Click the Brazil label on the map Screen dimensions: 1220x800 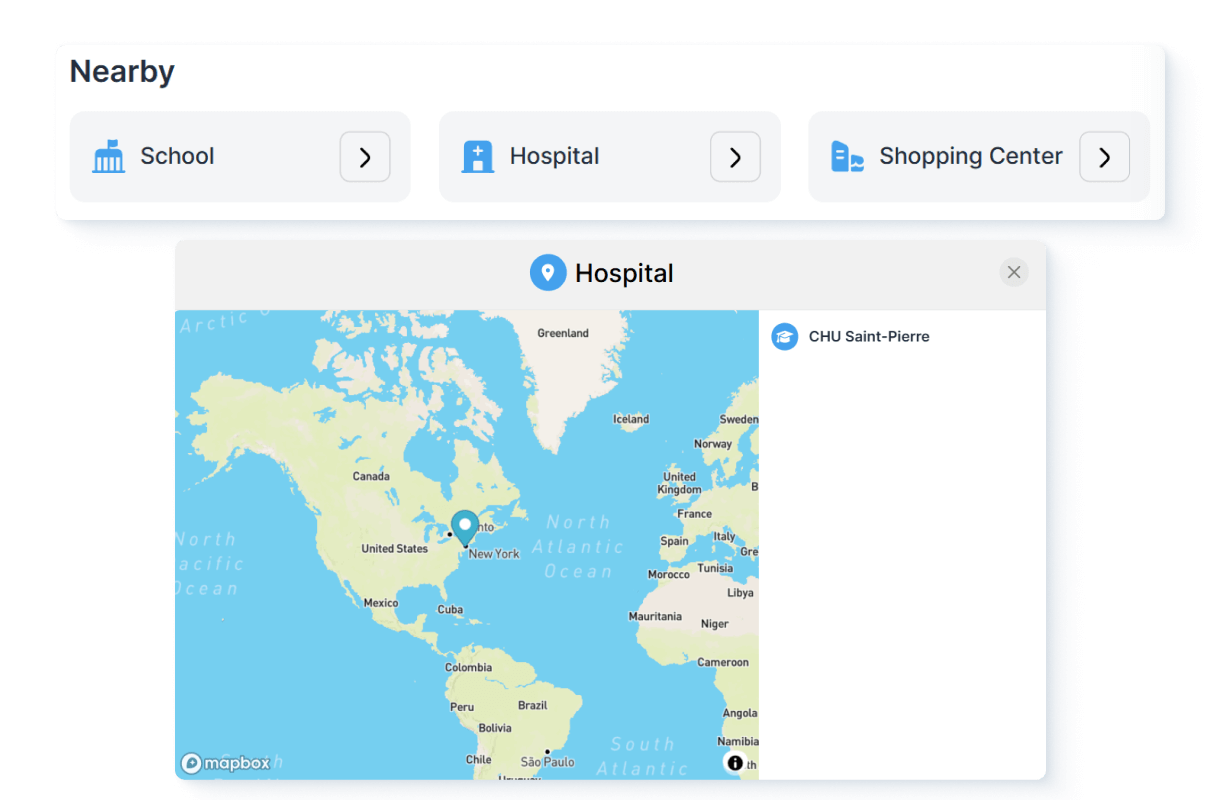pos(533,705)
